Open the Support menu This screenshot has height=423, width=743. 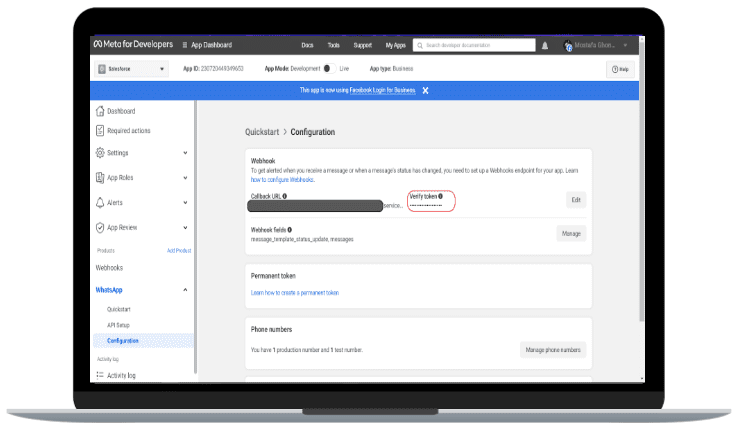[362, 45]
